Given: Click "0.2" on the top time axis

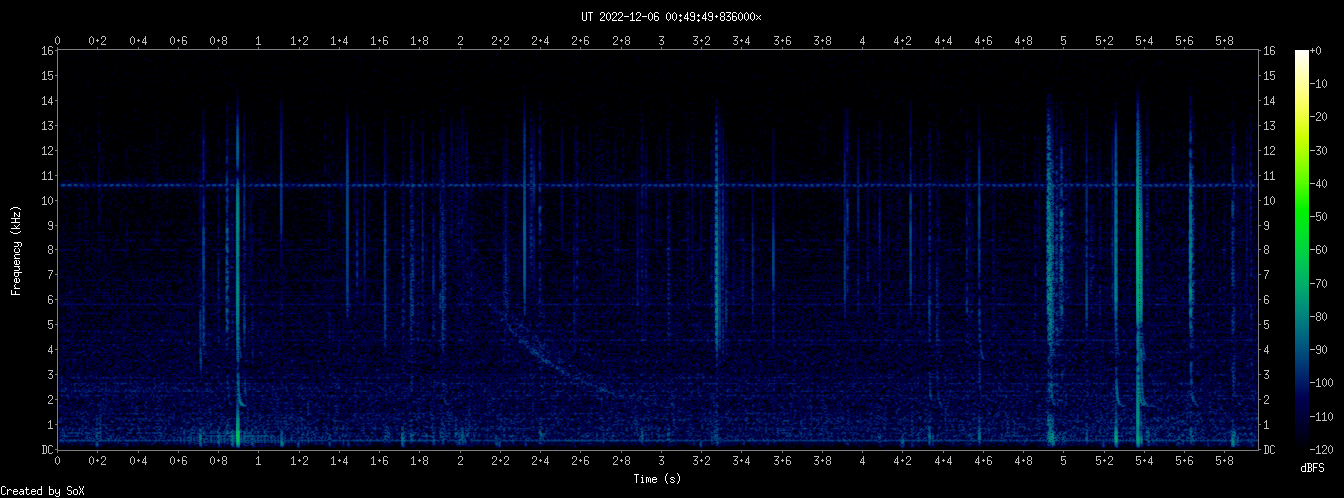Looking at the screenshot, I should pos(98,41).
